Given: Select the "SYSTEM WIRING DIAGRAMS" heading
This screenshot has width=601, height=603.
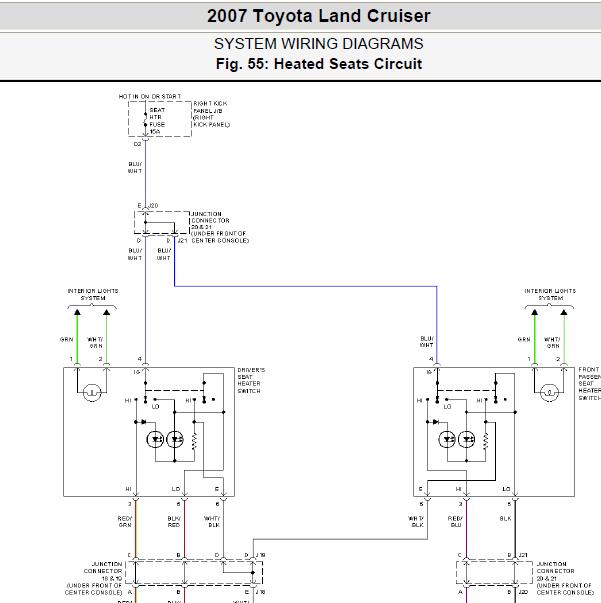Looking at the screenshot, I should pos(319,44).
